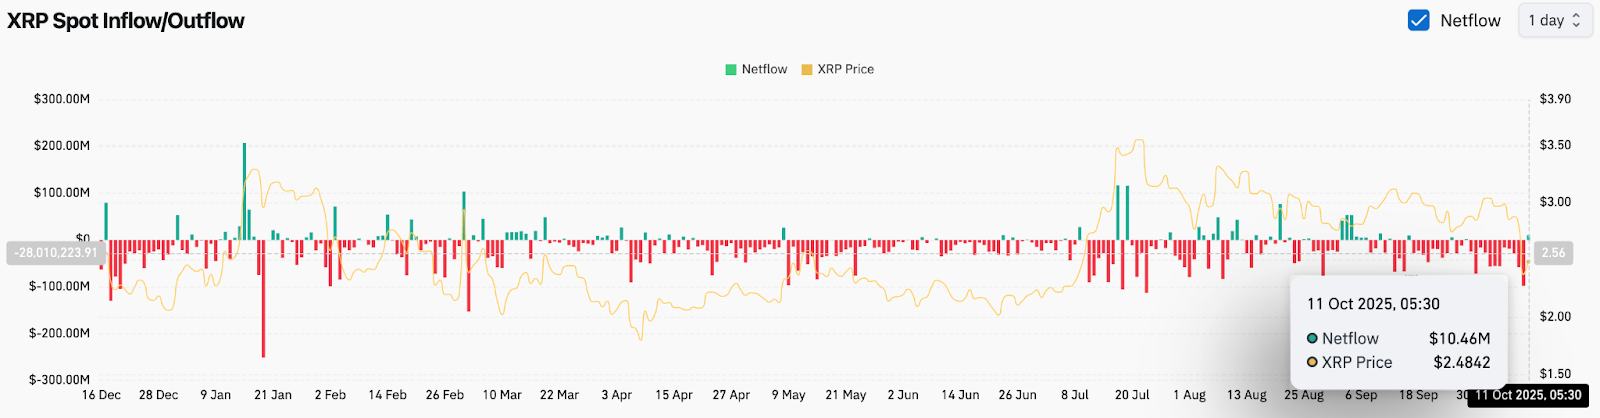Click the XRP Spot Inflow/Outflow title
This screenshot has height=418, width=1600.
pyautogui.click(x=126, y=21)
